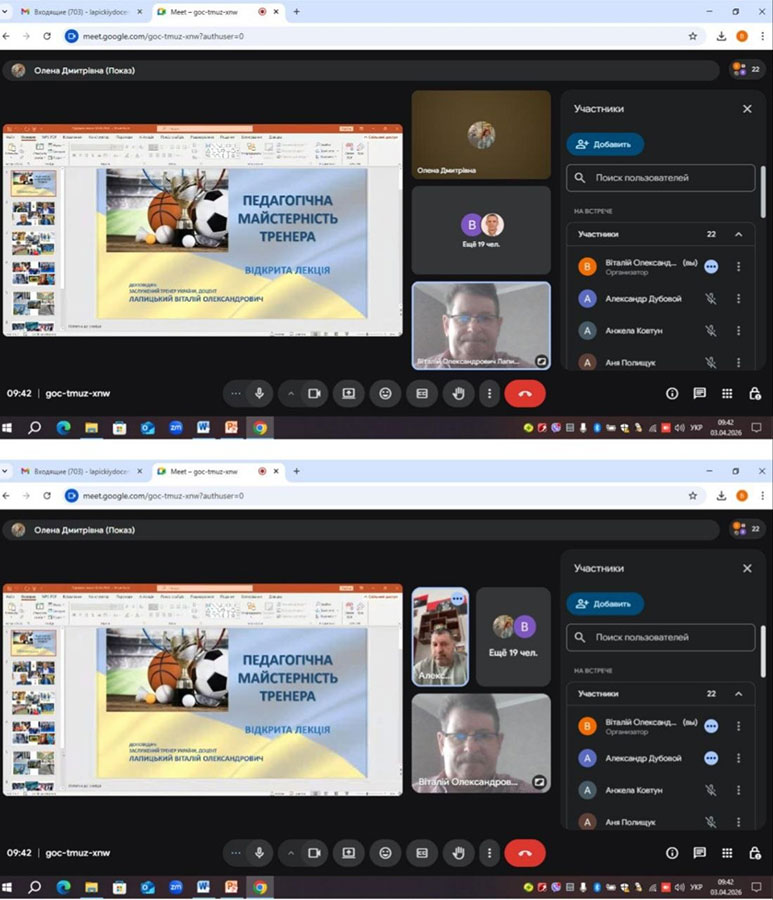
Task: Click participants panel scrollbar, bottom screenshot
Action: click(763, 652)
